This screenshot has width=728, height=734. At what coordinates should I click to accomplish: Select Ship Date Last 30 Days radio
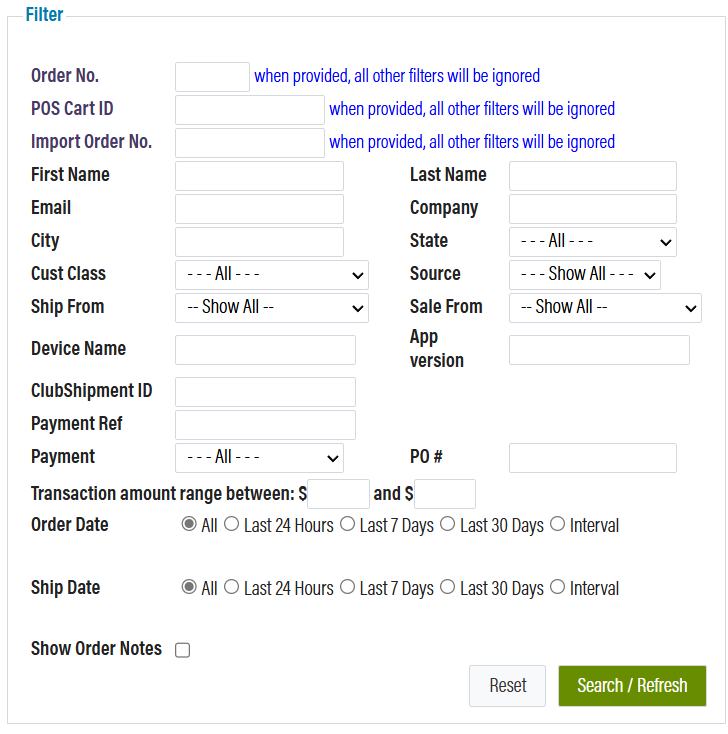[x=447, y=588]
